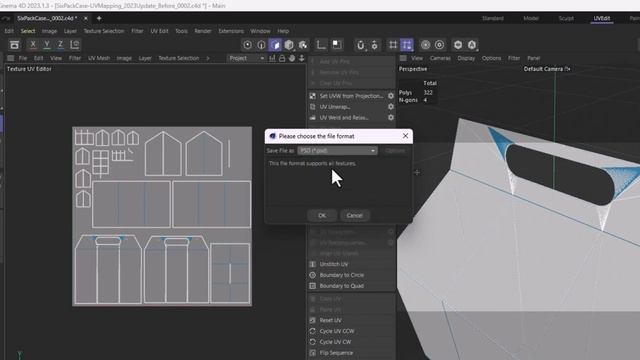Close the file format dialog
The height and width of the screenshot is (360, 640).
point(405,136)
